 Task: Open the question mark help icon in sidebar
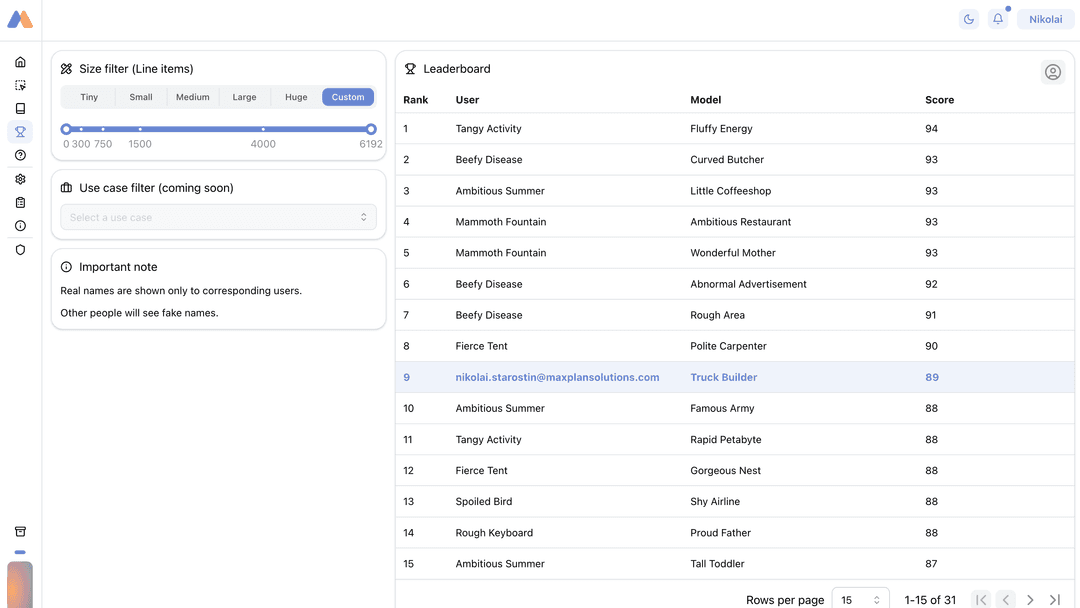pyautogui.click(x=20, y=156)
